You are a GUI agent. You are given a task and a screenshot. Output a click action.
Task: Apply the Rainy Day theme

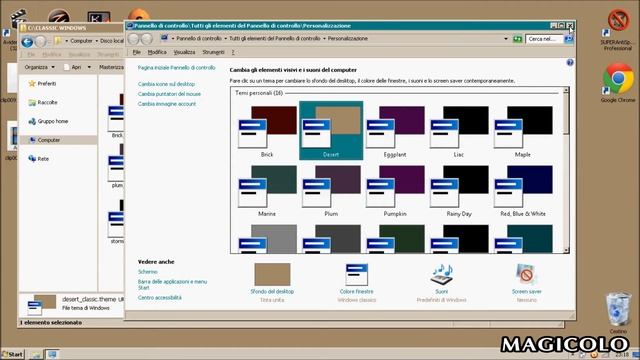pos(459,190)
